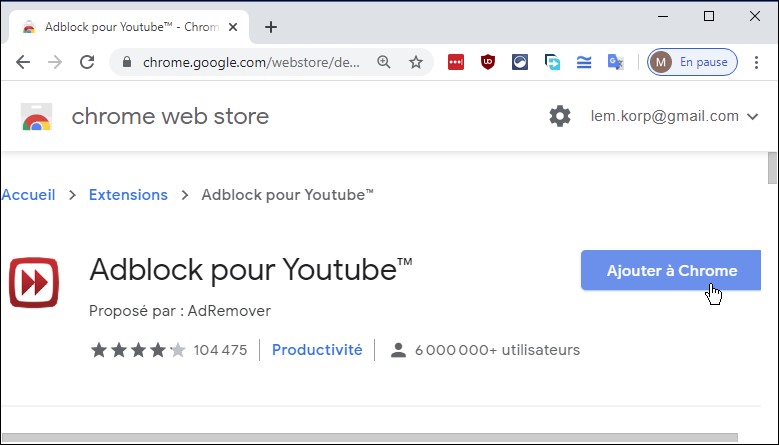Click the horizontal scrollbar at bottom
Viewport: 779px width, 445px height.
point(369,438)
